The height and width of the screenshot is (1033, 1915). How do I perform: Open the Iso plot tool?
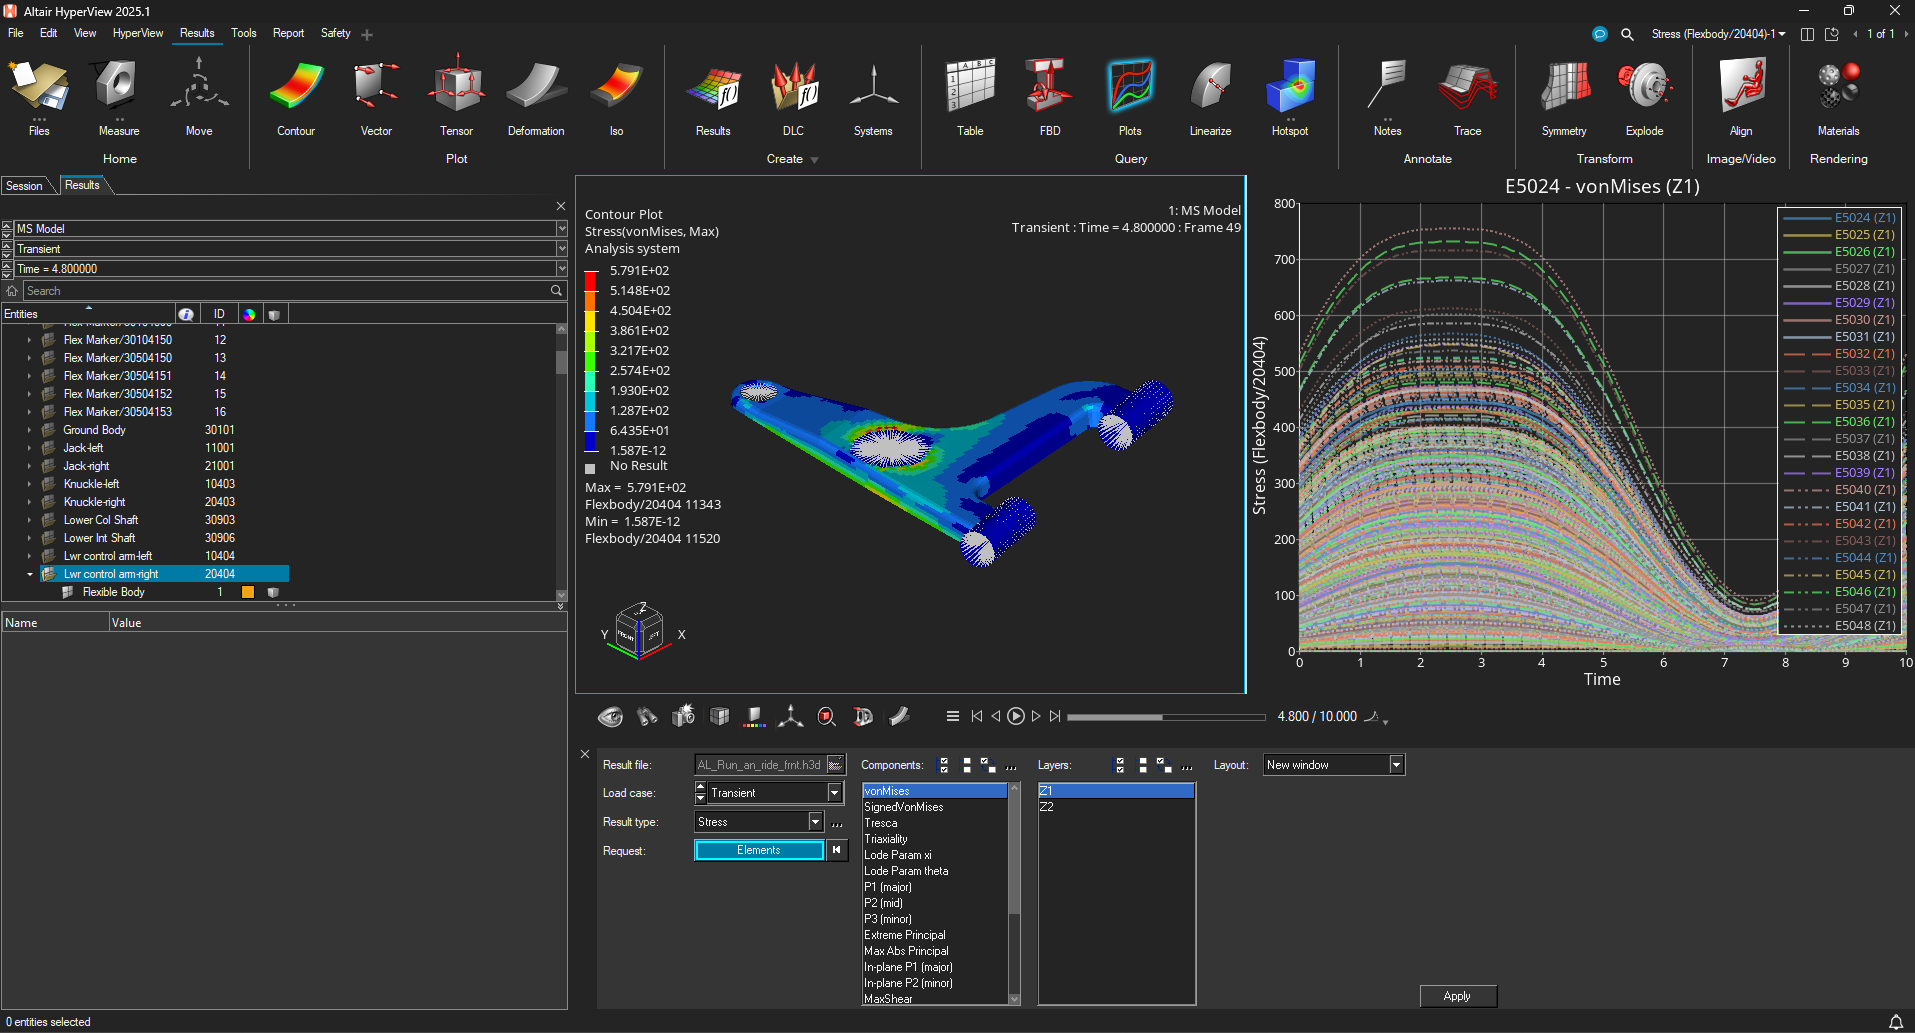pyautogui.click(x=616, y=98)
